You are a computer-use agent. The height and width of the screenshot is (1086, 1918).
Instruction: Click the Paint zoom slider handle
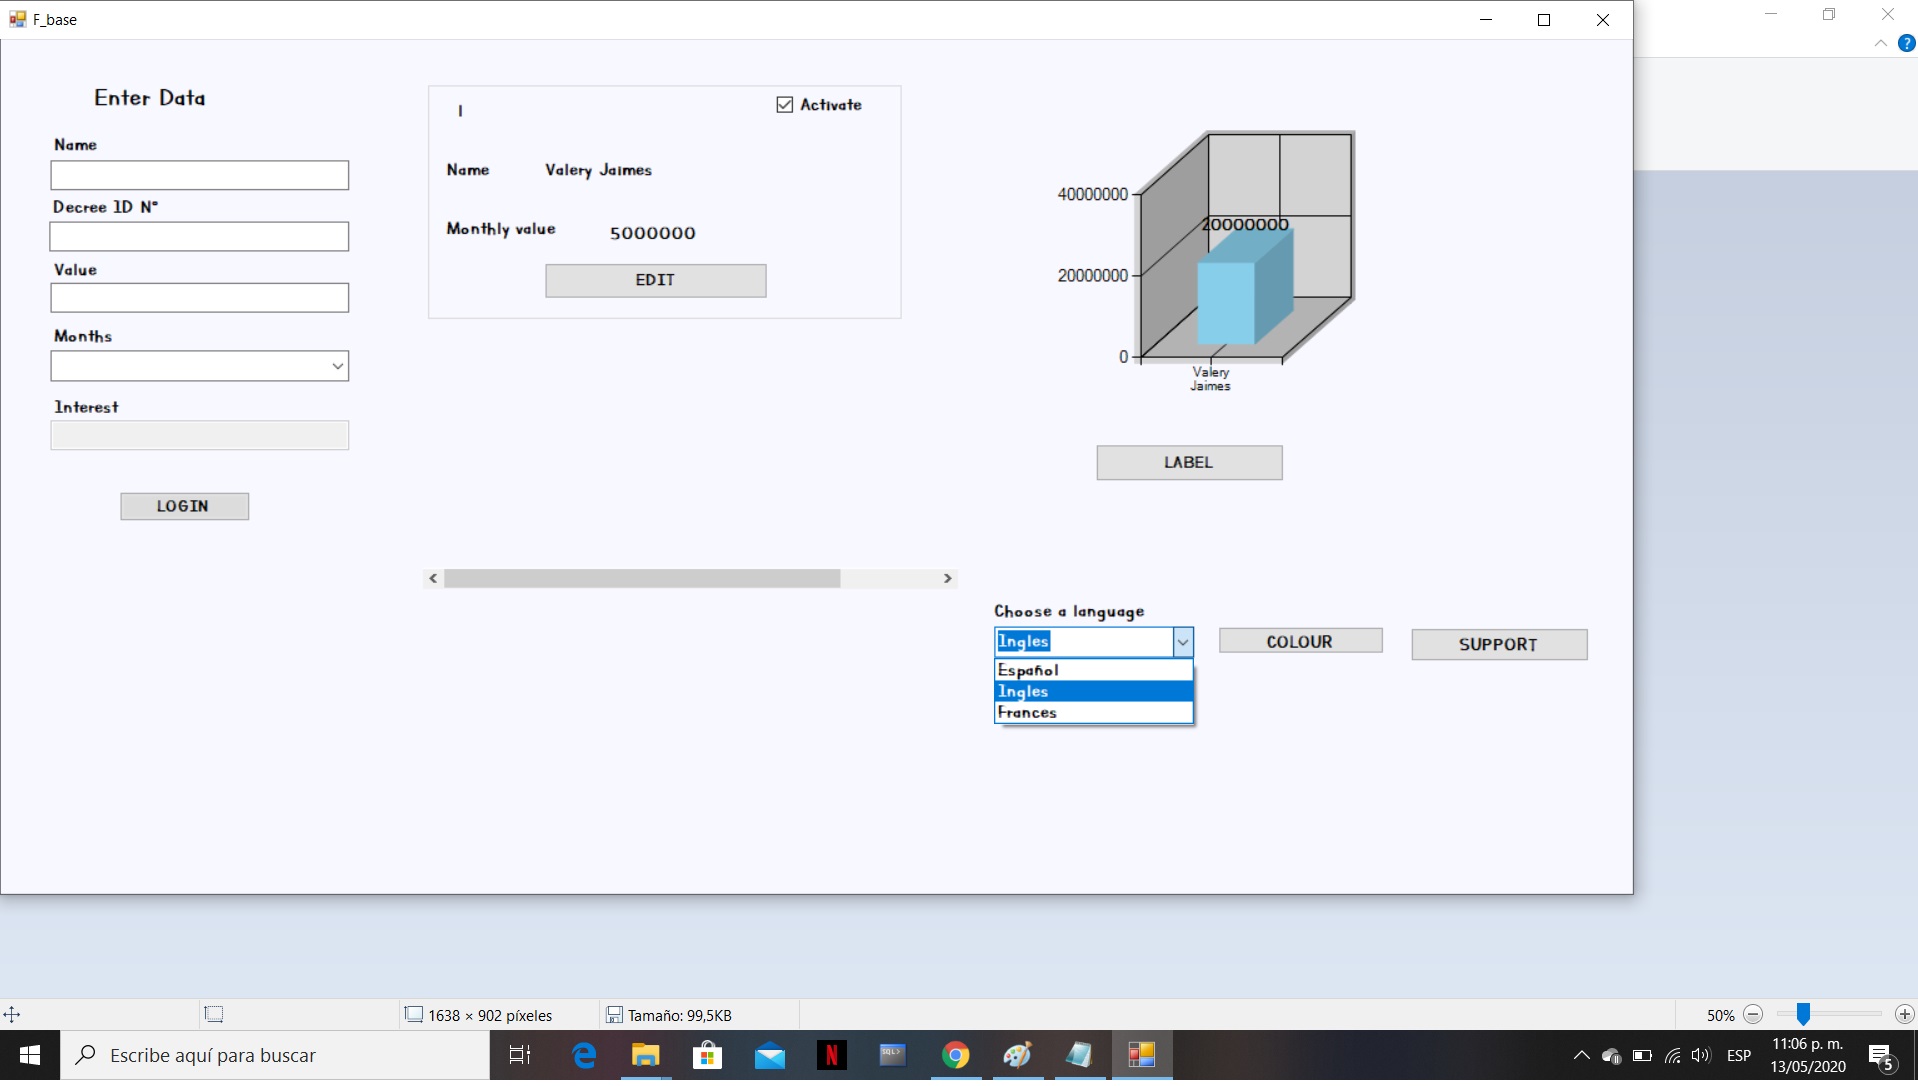pyautogui.click(x=1803, y=1015)
